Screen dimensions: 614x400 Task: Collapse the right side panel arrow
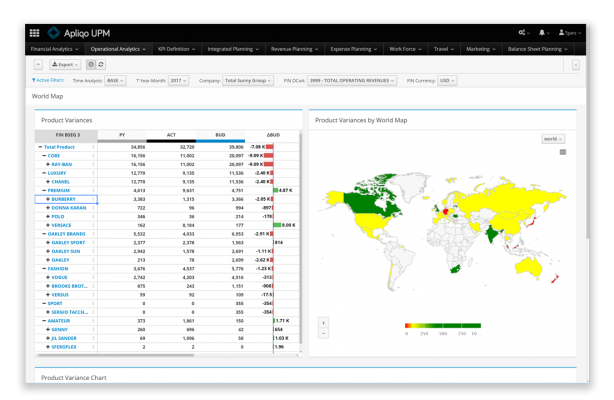pyautogui.click(x=575, y=65)
